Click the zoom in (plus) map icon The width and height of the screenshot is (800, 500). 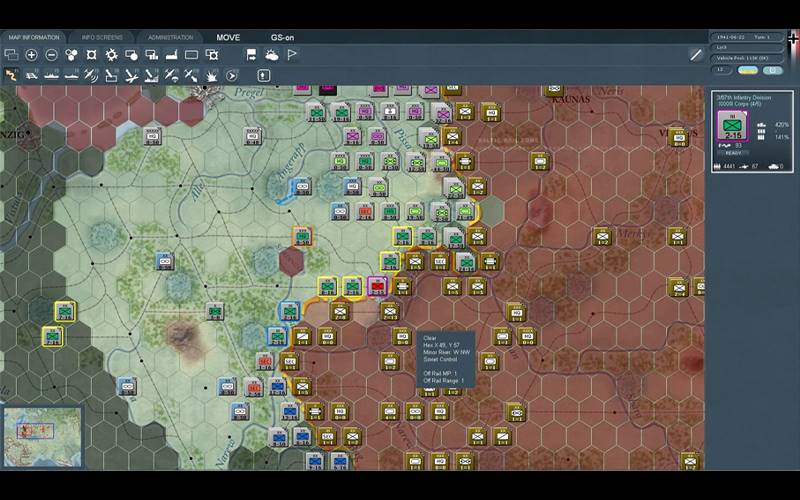point(32,55)
